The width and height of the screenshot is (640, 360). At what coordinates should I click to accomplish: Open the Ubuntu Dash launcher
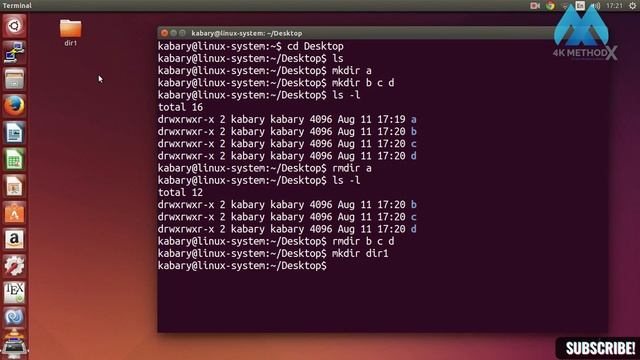(x=14, y=26)
